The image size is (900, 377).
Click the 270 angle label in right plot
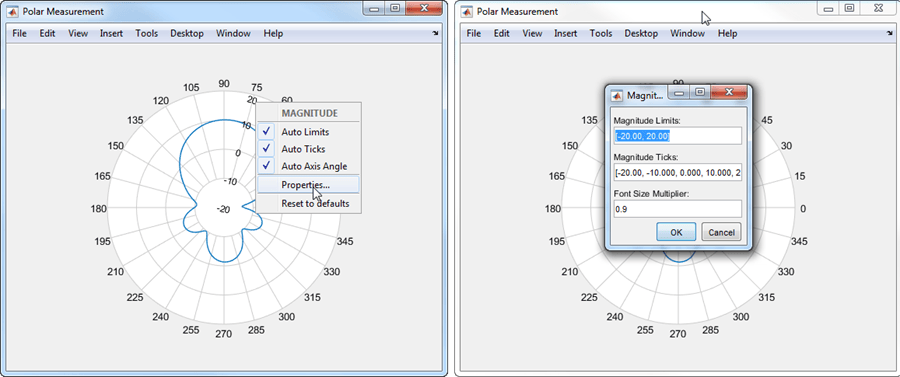pos(678,334)
